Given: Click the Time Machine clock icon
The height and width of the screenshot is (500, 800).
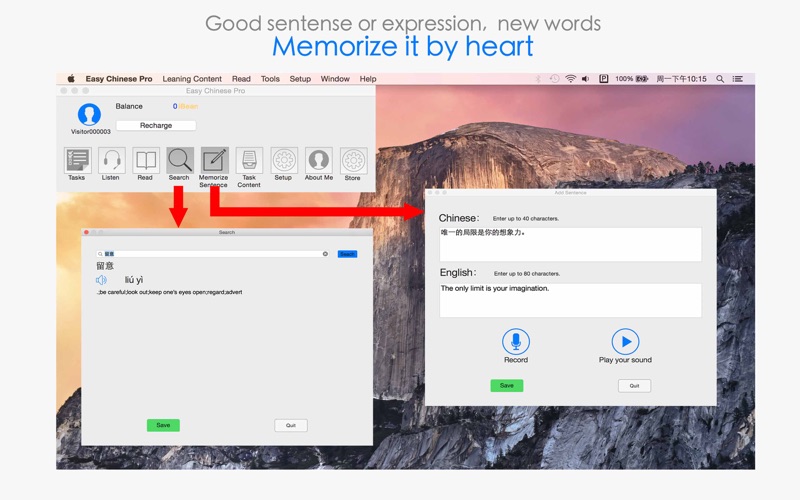Looking at the screenshot, I should [x=554, y=79].
